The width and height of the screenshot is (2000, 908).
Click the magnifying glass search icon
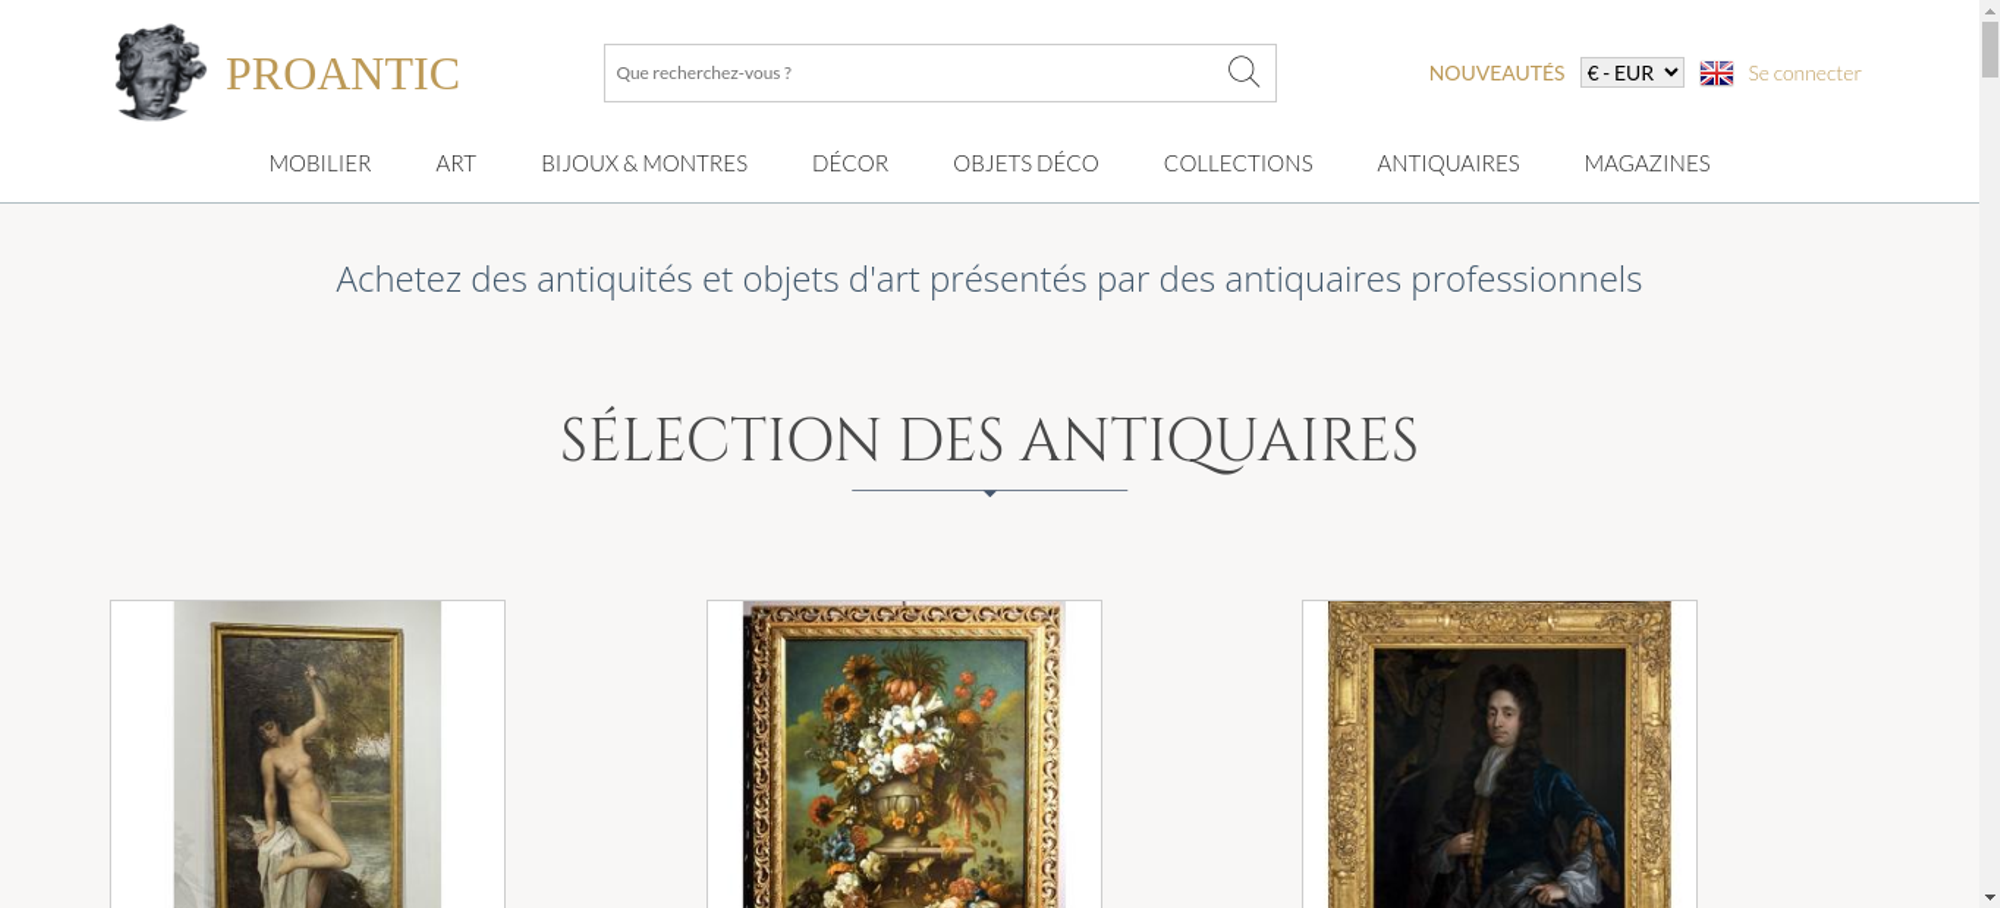click(1243, 72)
